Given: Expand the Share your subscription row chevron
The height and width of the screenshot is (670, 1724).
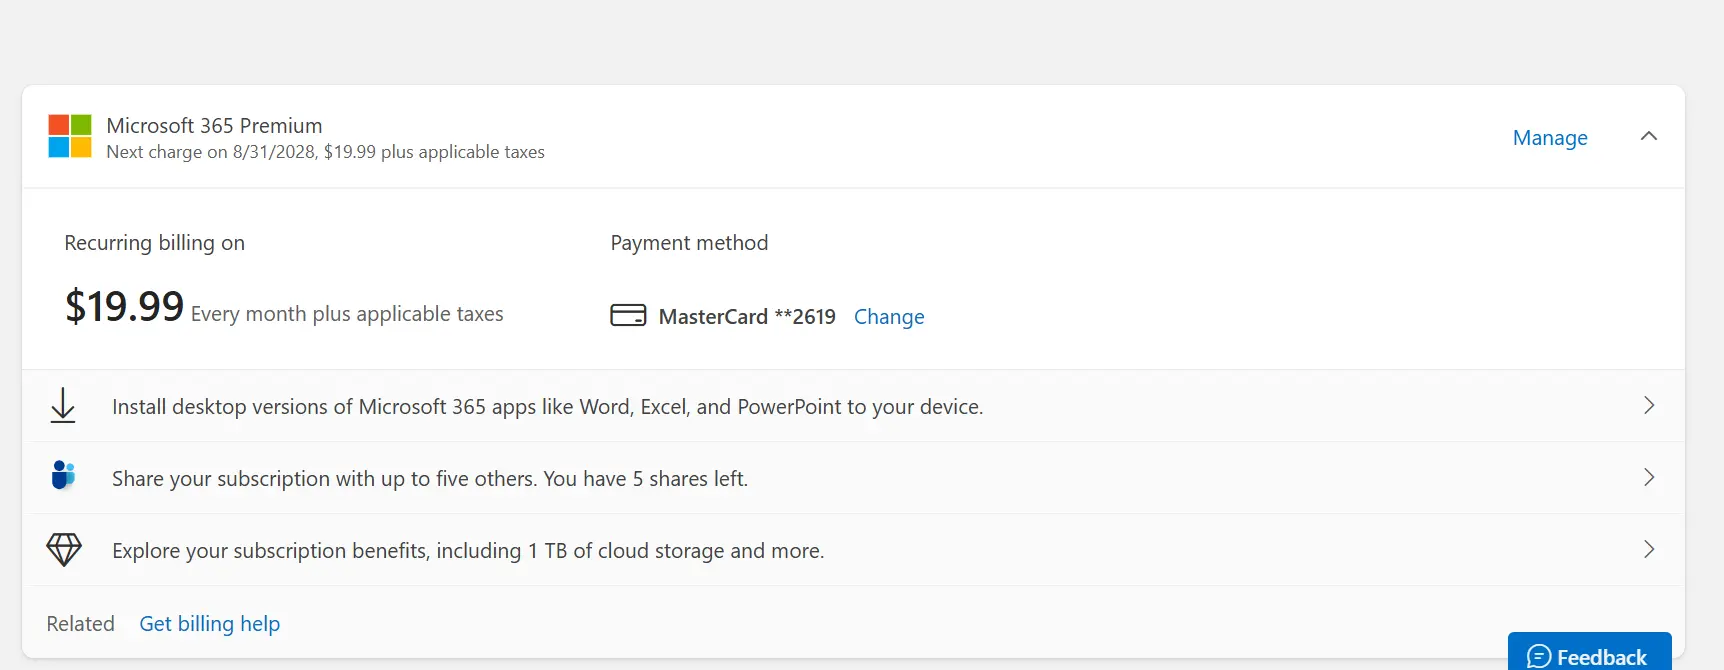Looking at the screenshot, I should pyautogui.click(x=1649, y=477).
